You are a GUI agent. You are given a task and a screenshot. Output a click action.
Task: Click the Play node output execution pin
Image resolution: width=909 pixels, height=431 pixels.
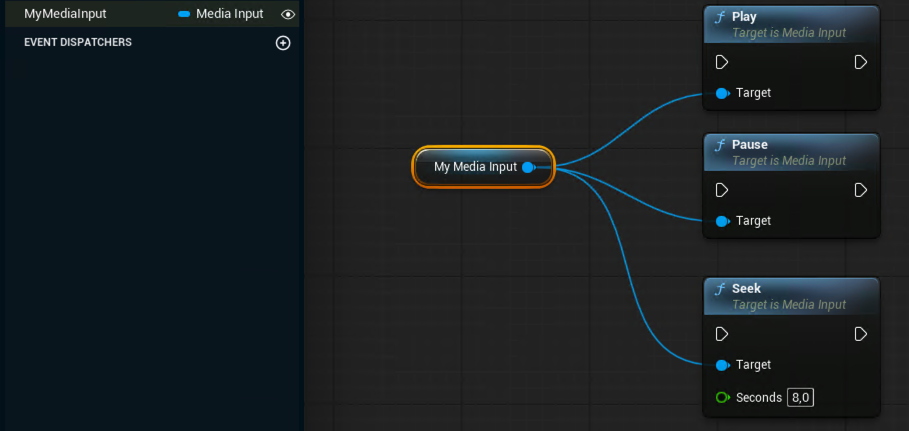click(x=861, y=62)
